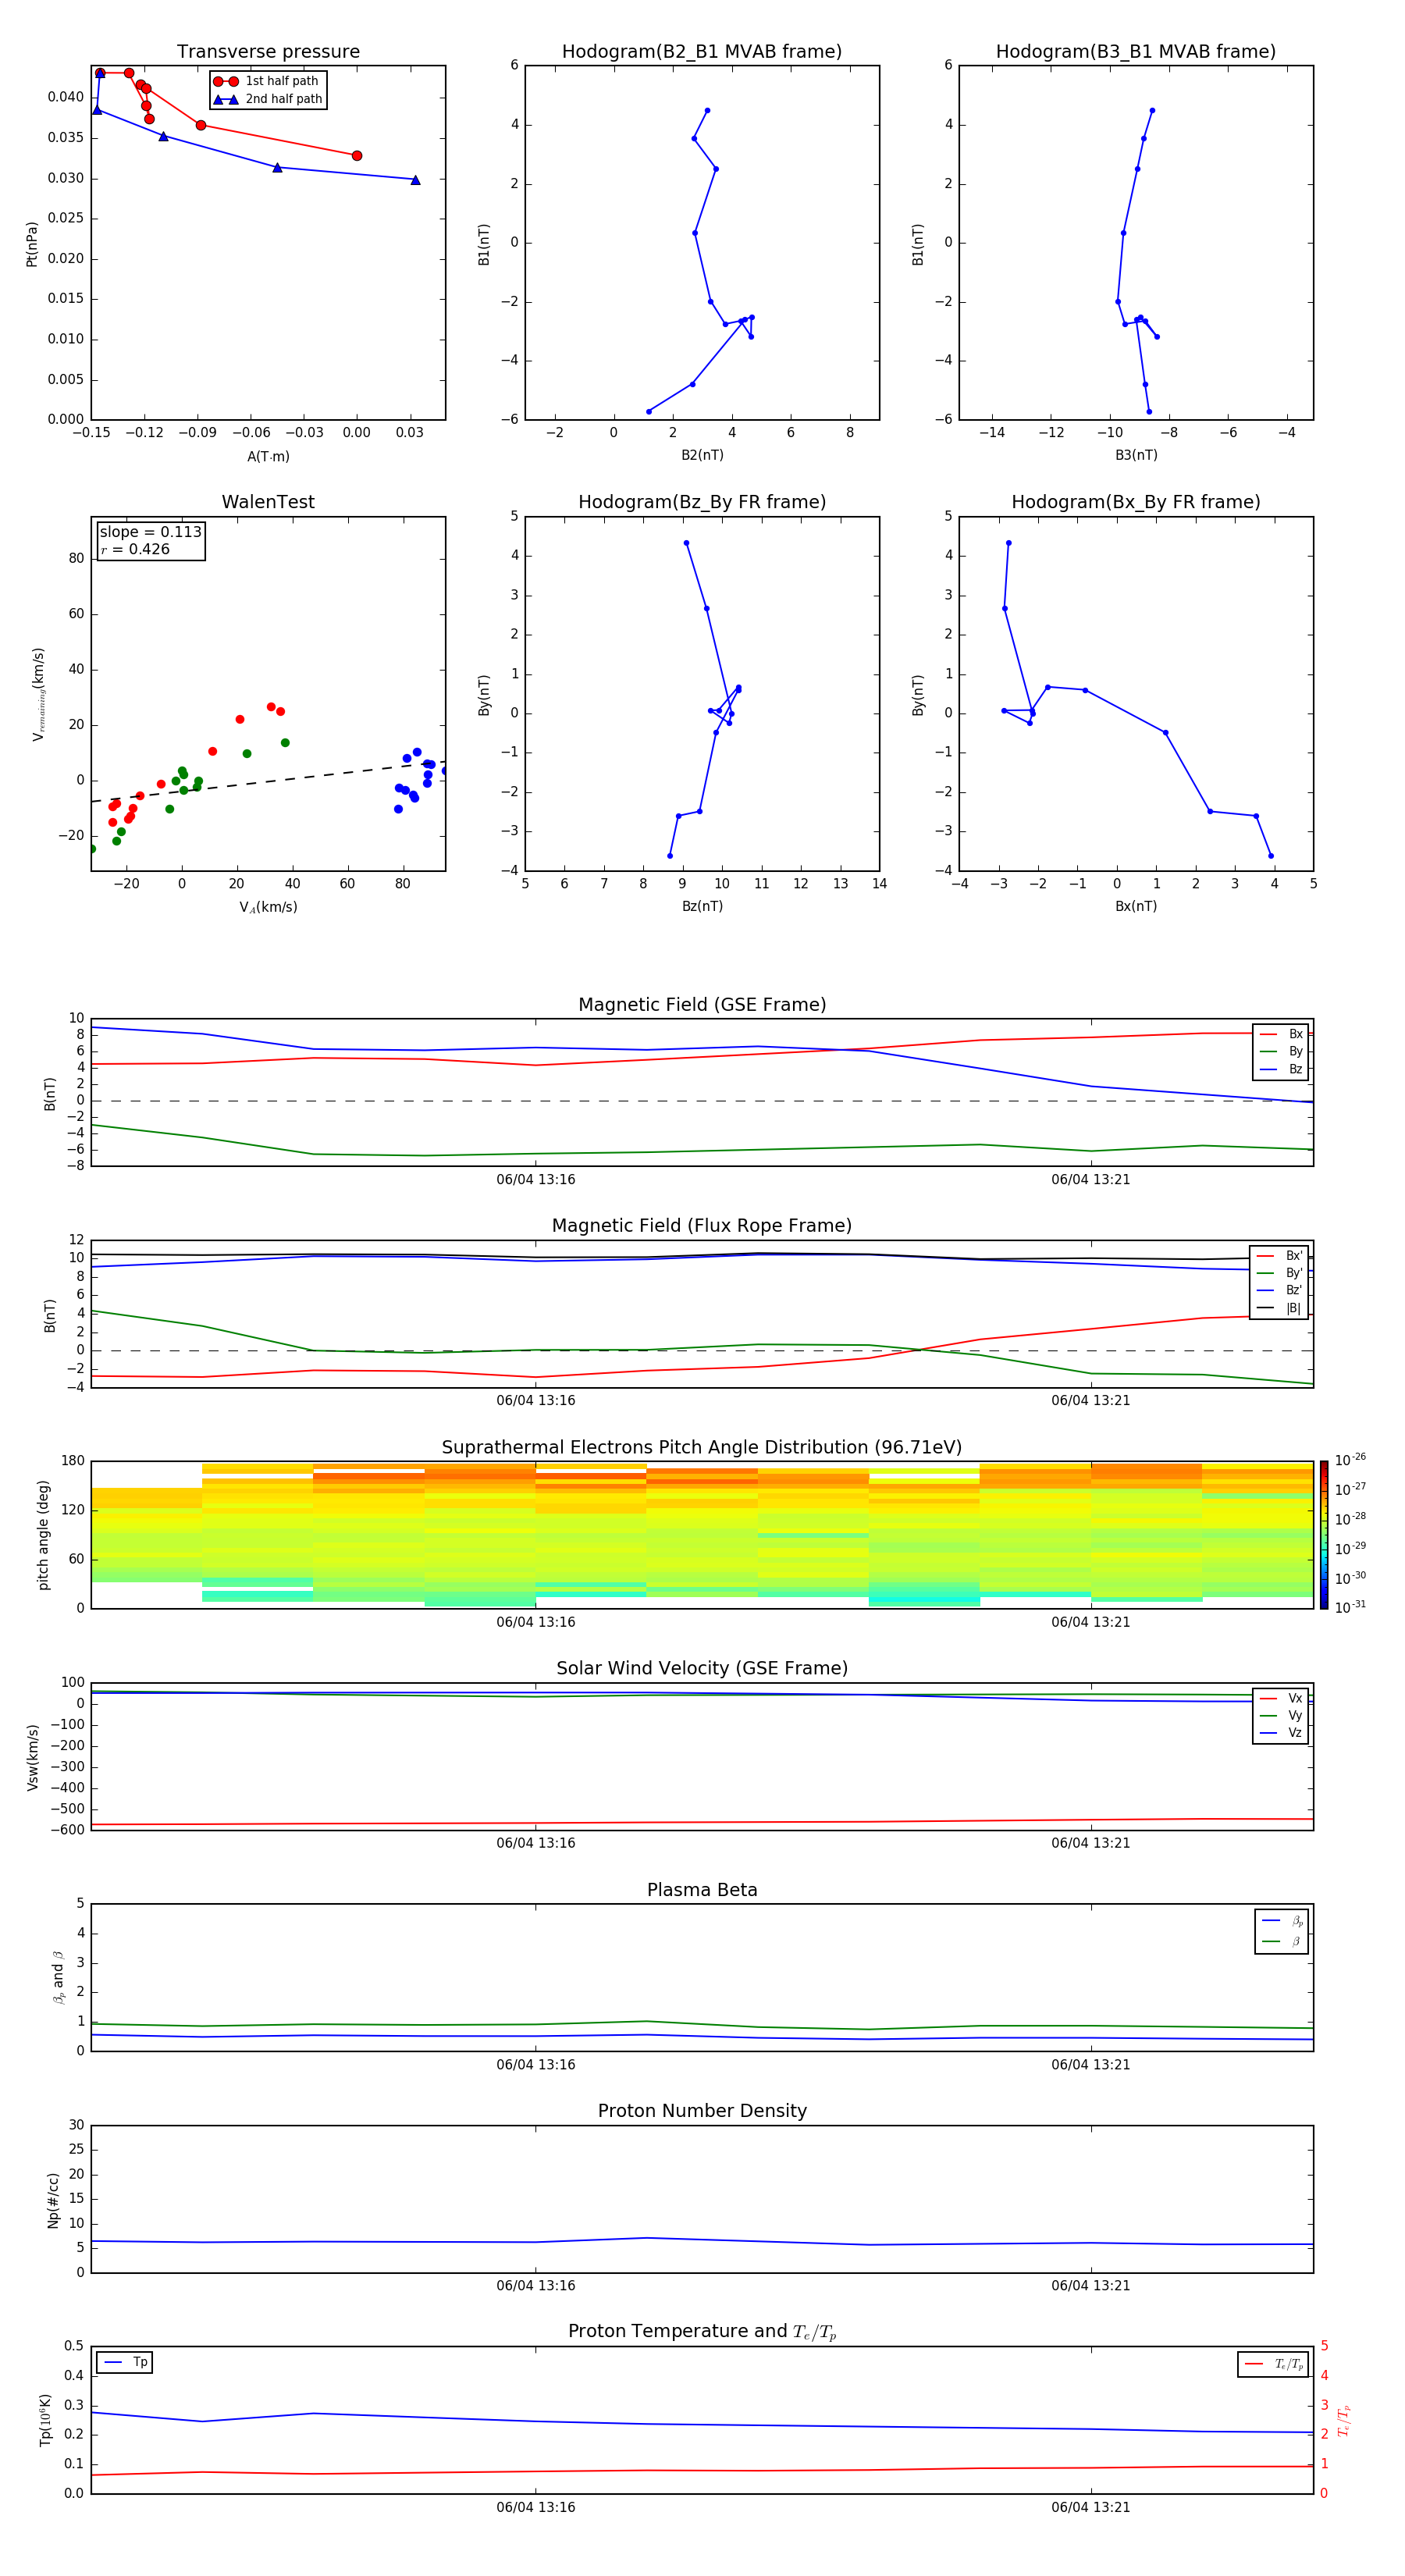The image size is (1405, 2576).
Task: Click the 'Vsw(km/s)' y-axis label
Action: (x=32, y=1757)
